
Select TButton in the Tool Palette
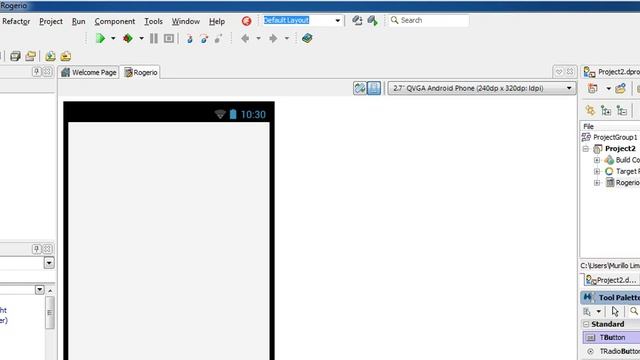point(611,338)
